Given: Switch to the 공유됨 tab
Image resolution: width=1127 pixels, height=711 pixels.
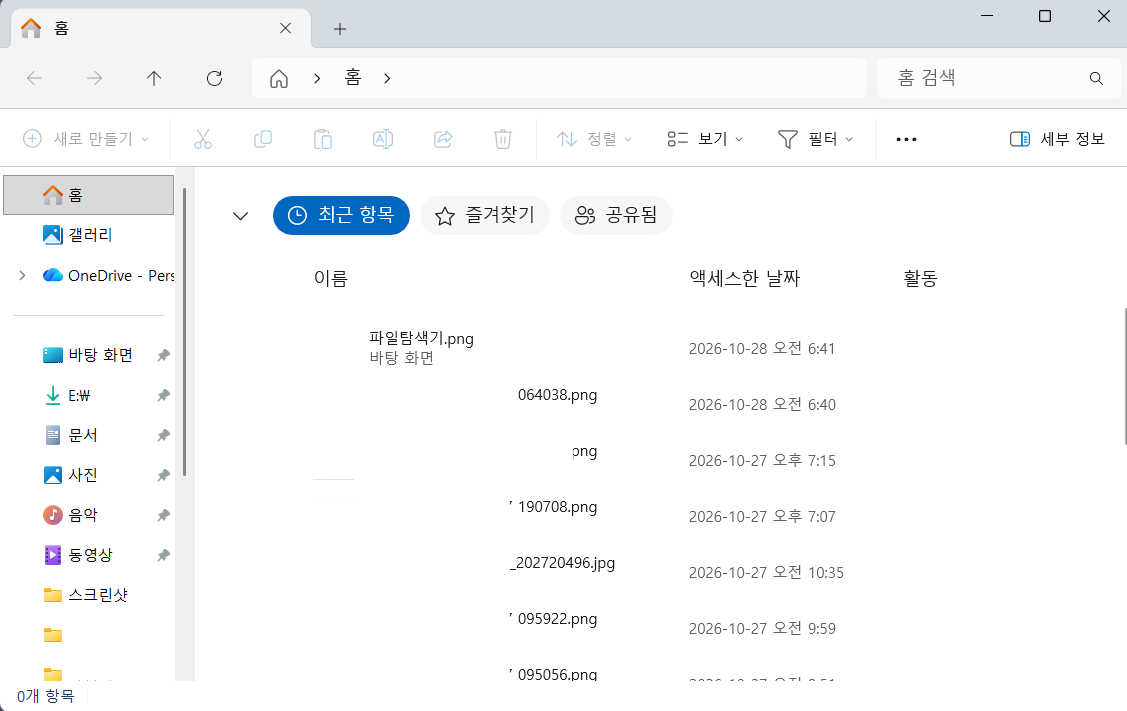Looking at the screenshot, I should [617, 215].
